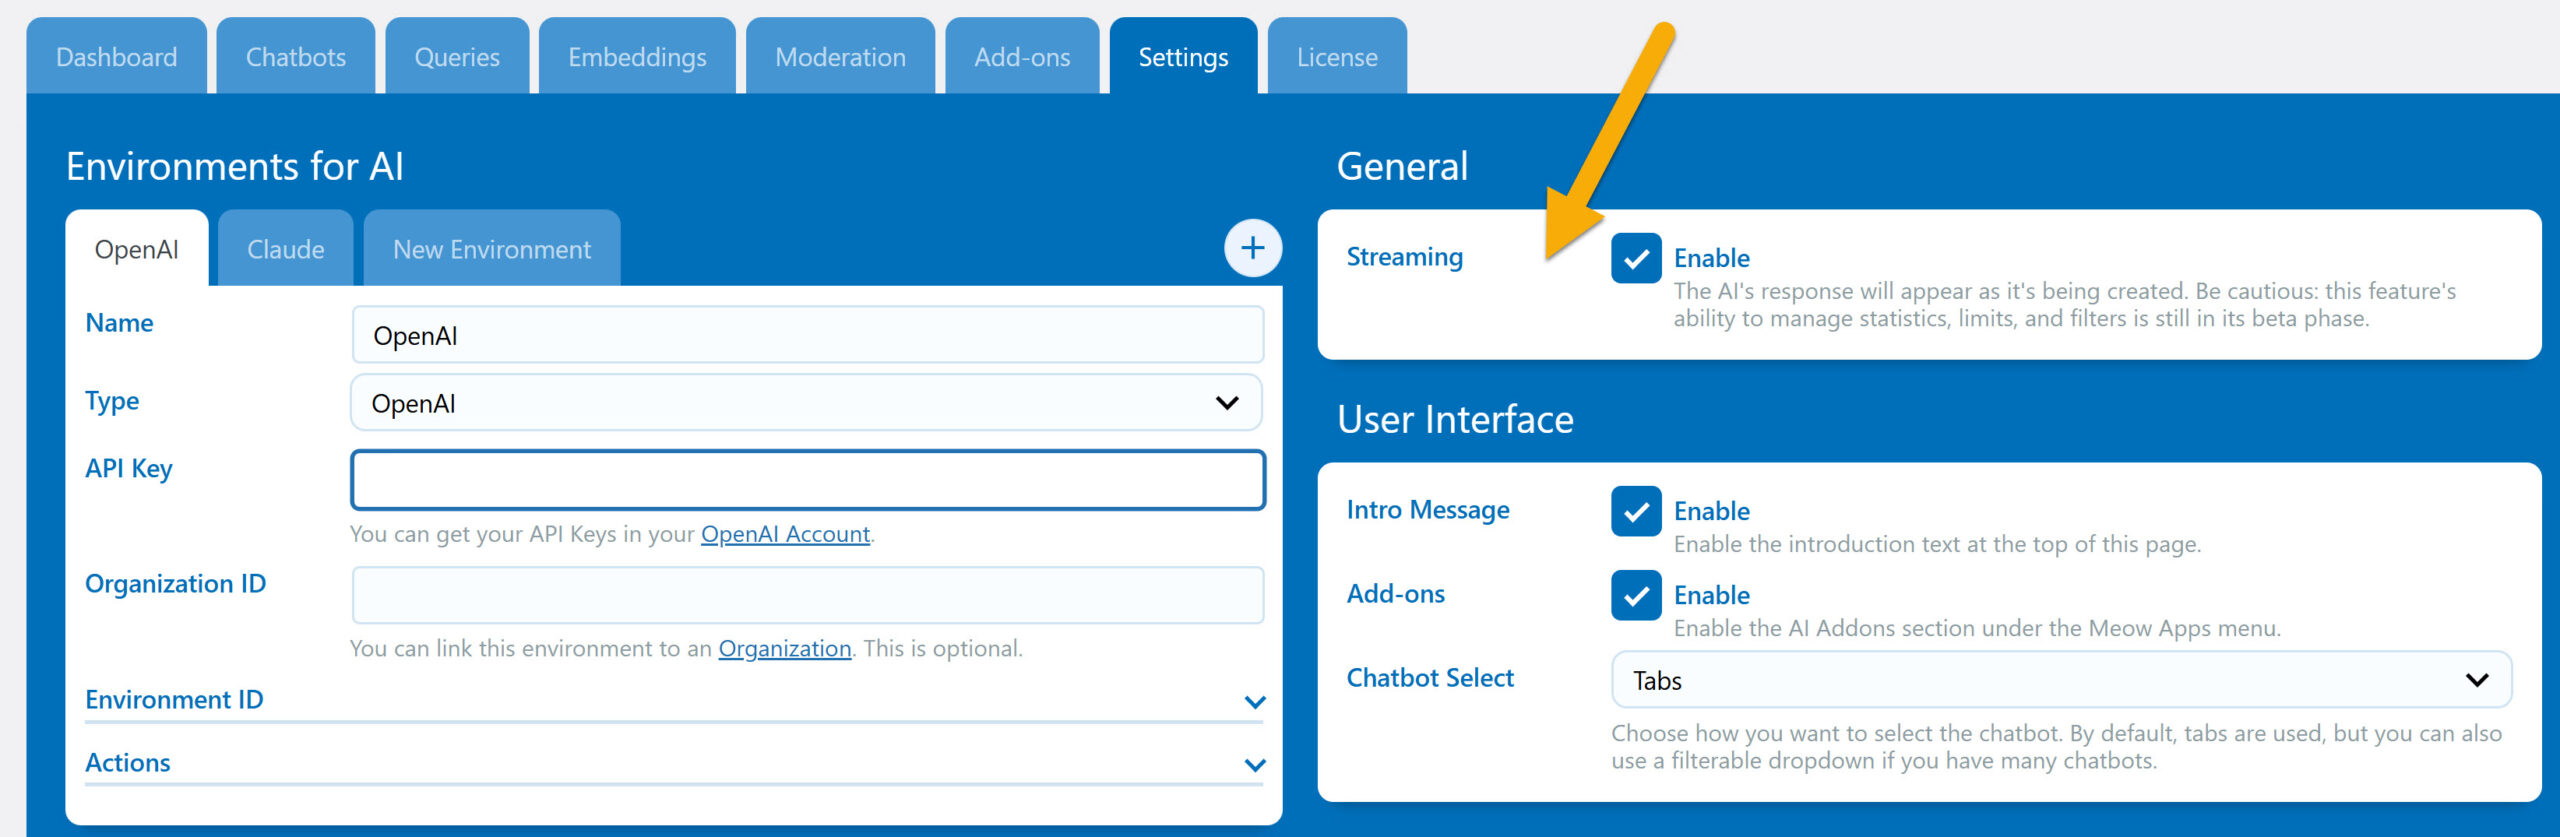Click the Enable label next to Intro Message
This screenshot has height=837, width=2560.
tap(1712, 511)
